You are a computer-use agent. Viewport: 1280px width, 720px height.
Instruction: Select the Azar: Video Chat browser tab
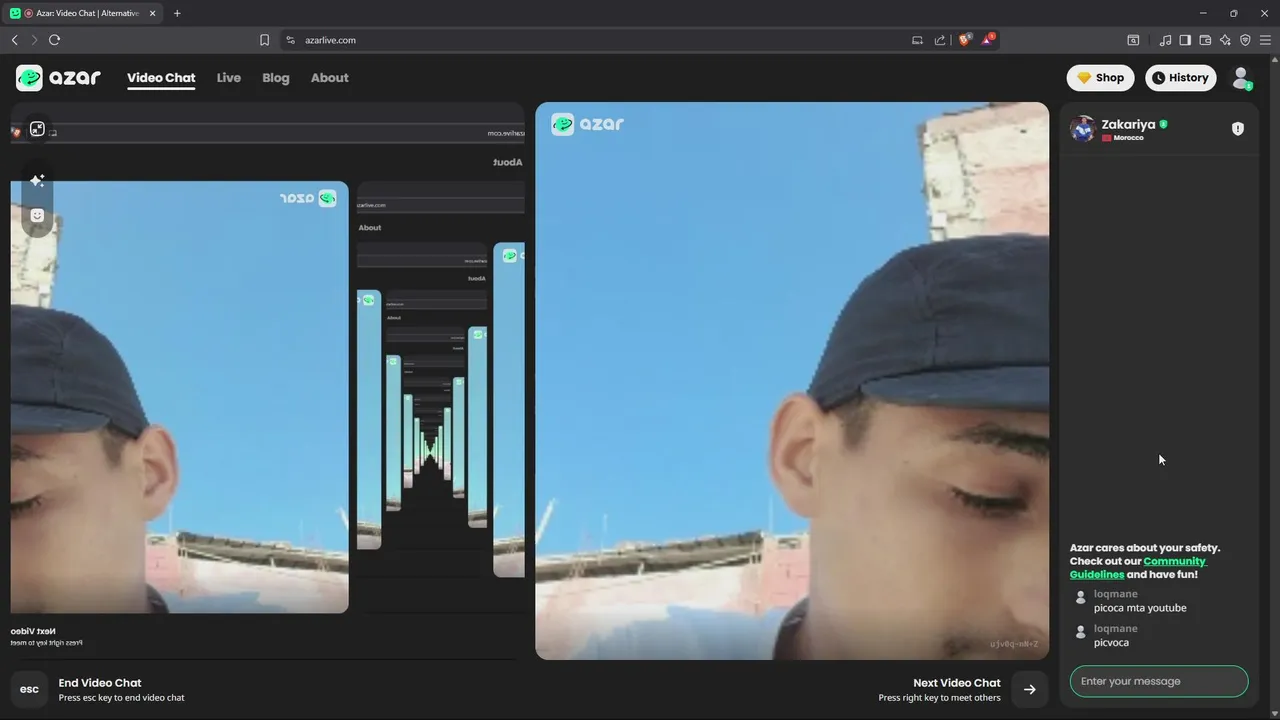tap(84, 13)
